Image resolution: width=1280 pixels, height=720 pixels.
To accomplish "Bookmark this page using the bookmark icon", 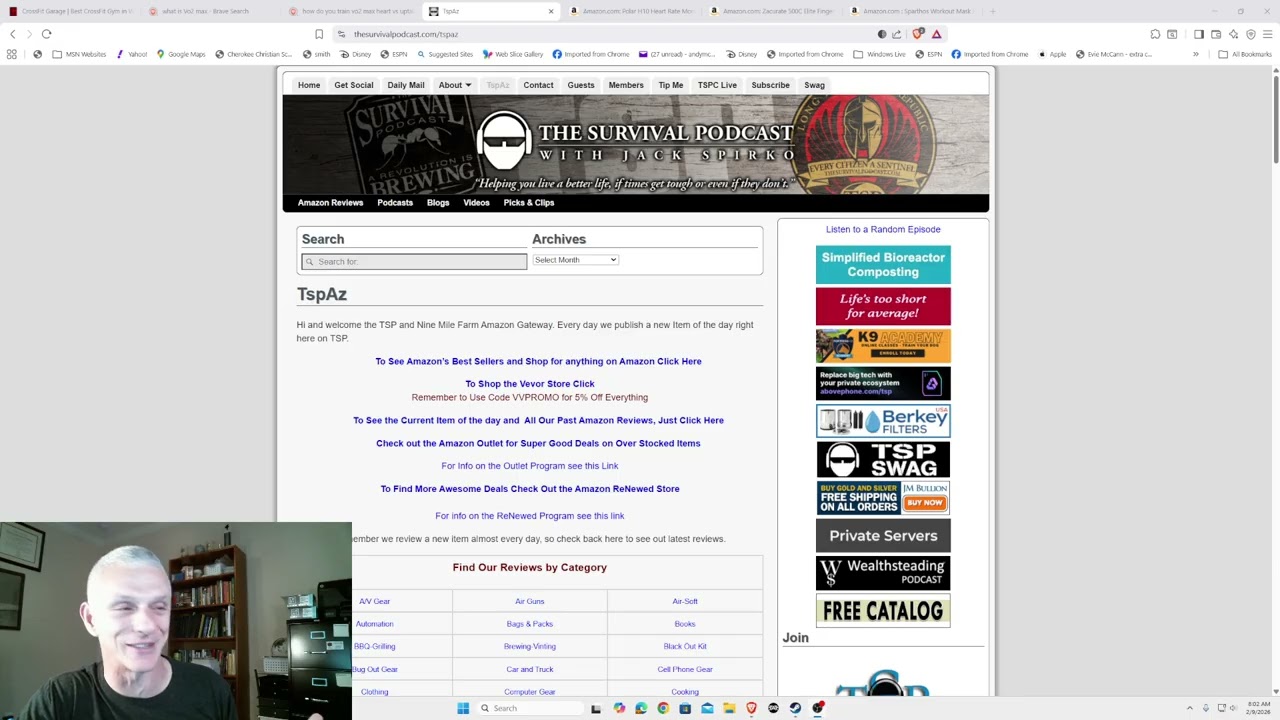I will click(x=319, y=34).
